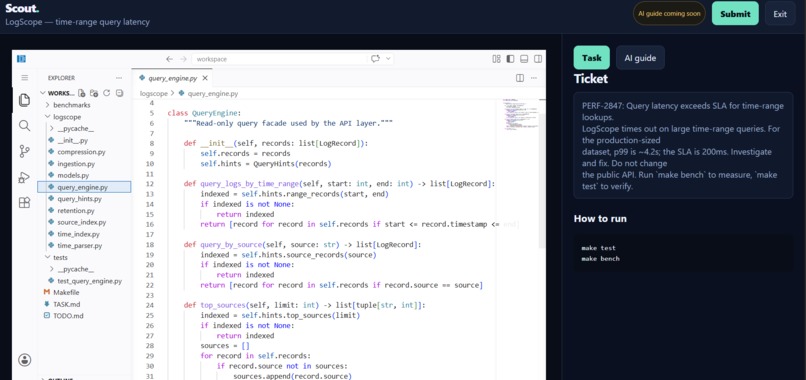Switch to the Task tab

click(592, 58)
